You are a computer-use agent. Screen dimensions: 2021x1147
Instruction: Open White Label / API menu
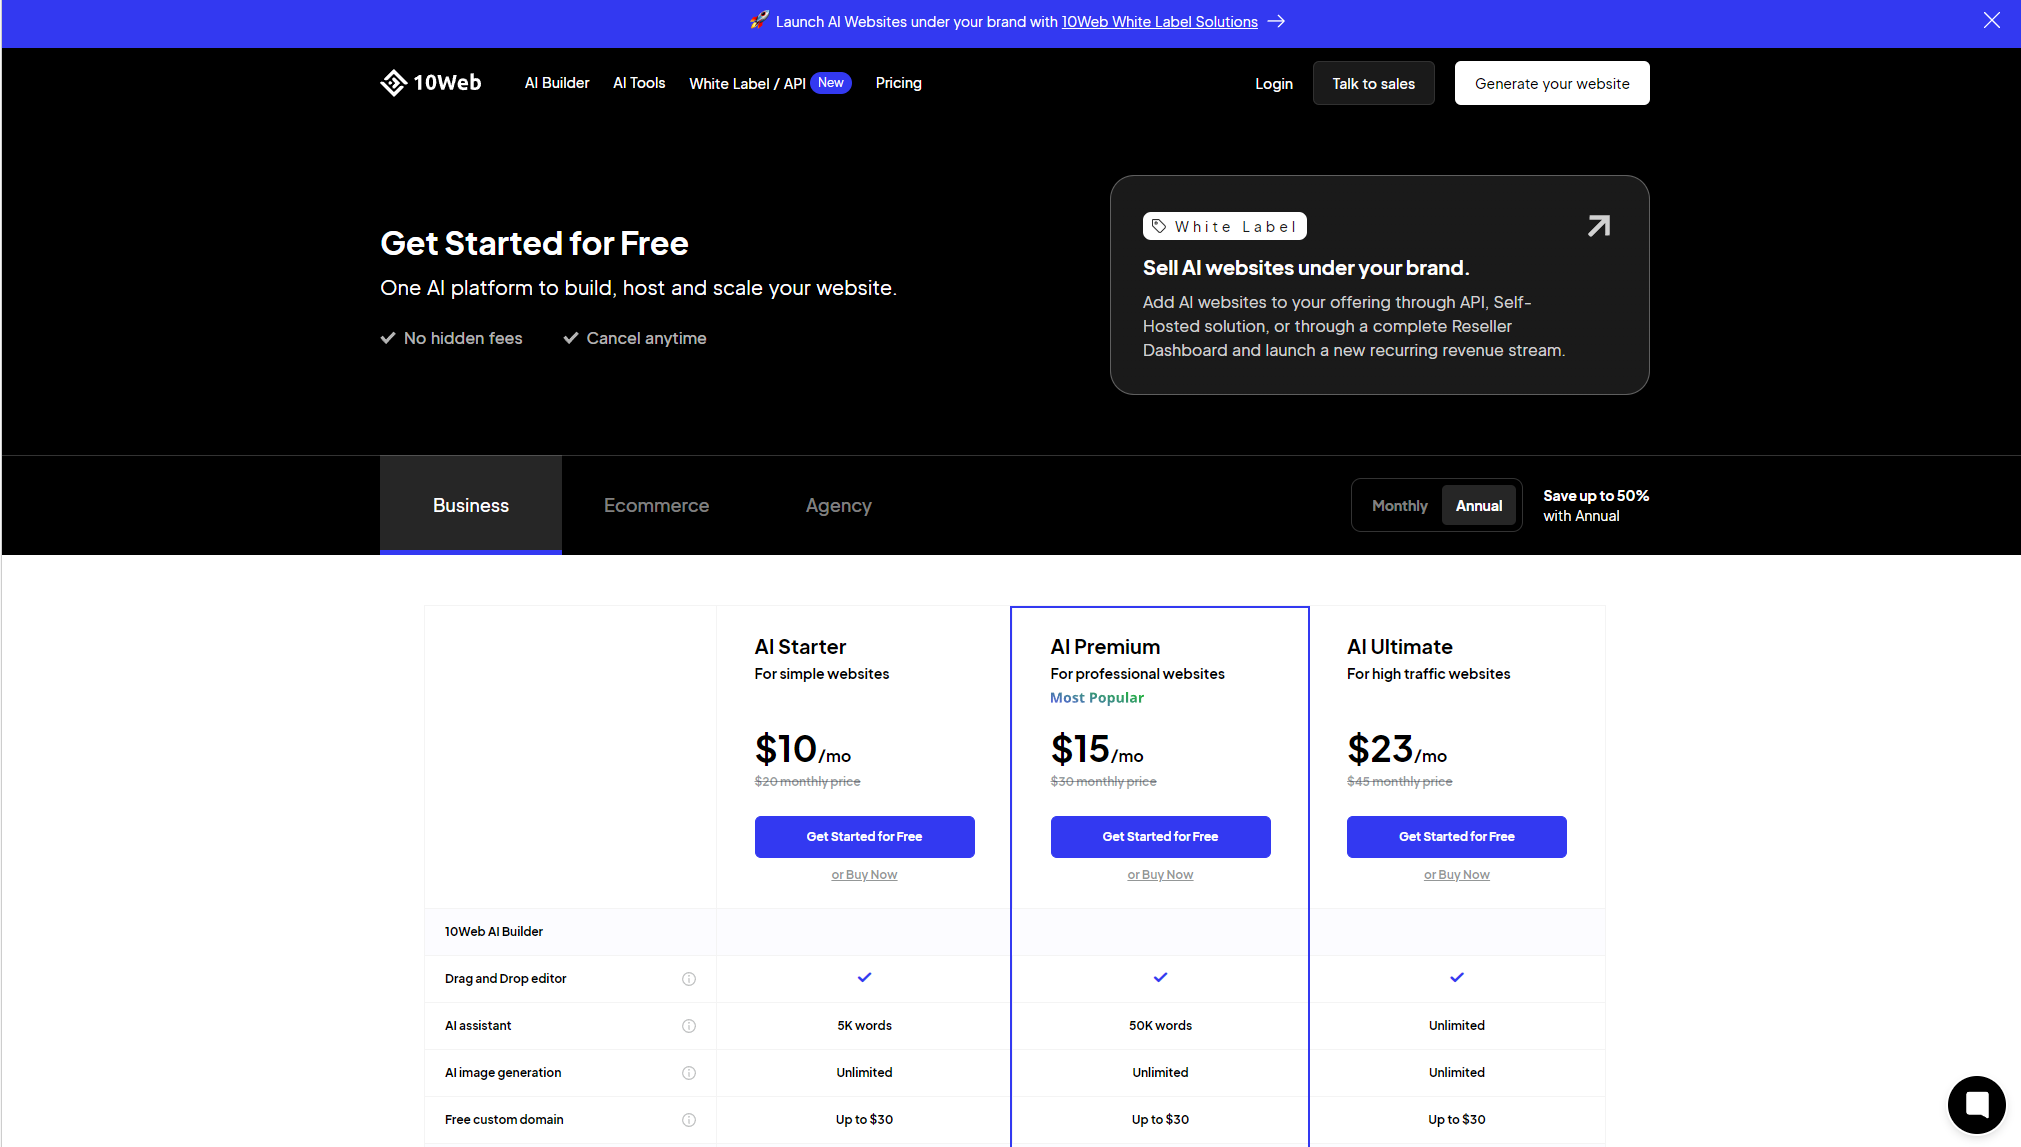pos(747,84)
